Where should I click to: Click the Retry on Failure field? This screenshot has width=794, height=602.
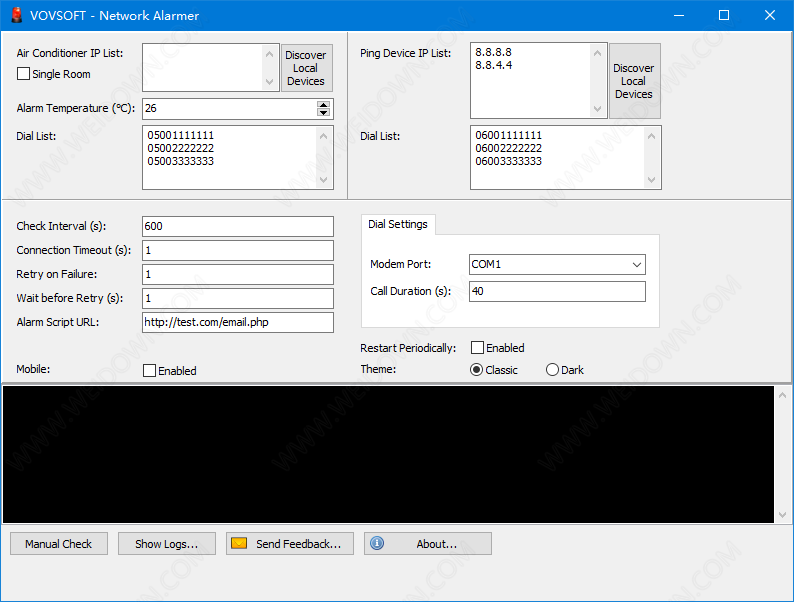[x=237, y=274]
